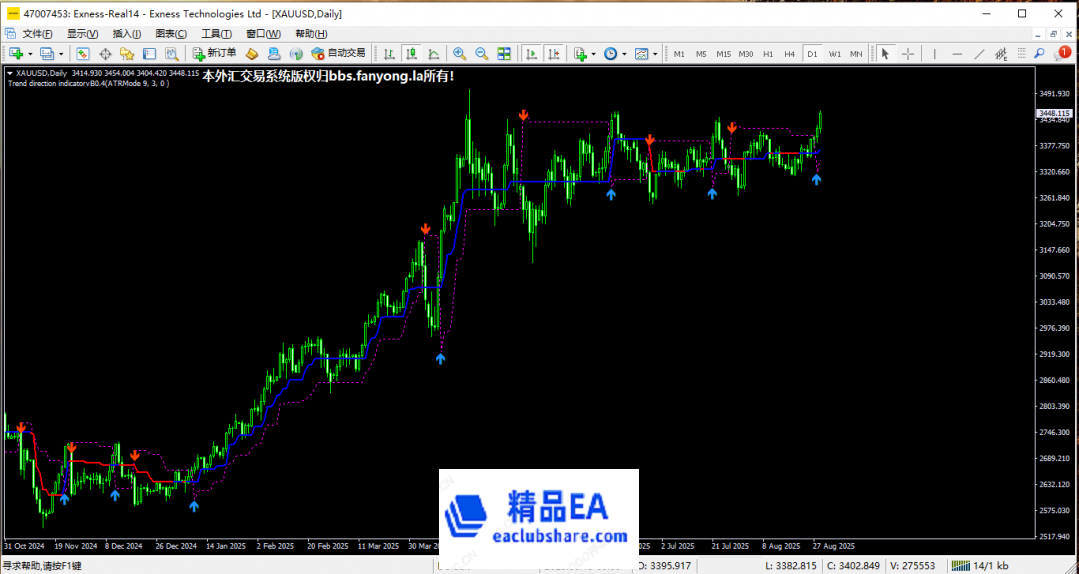Open the signals radio-wave icon
The image size is (1079, 574).
296,54
